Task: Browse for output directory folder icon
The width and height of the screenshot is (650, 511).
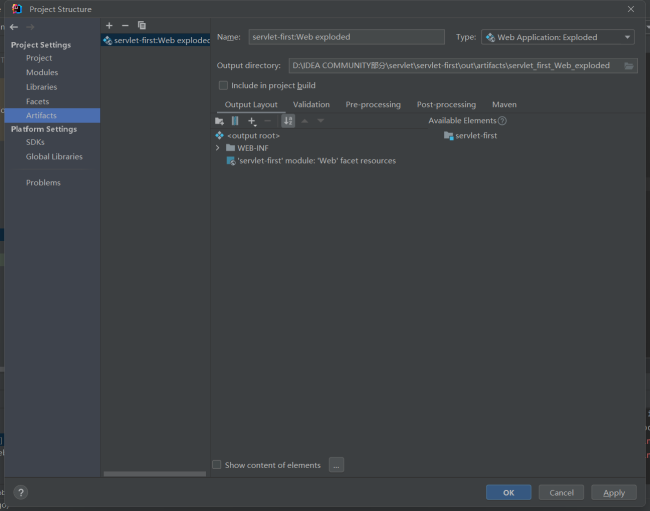Action: tap(629, 66)
